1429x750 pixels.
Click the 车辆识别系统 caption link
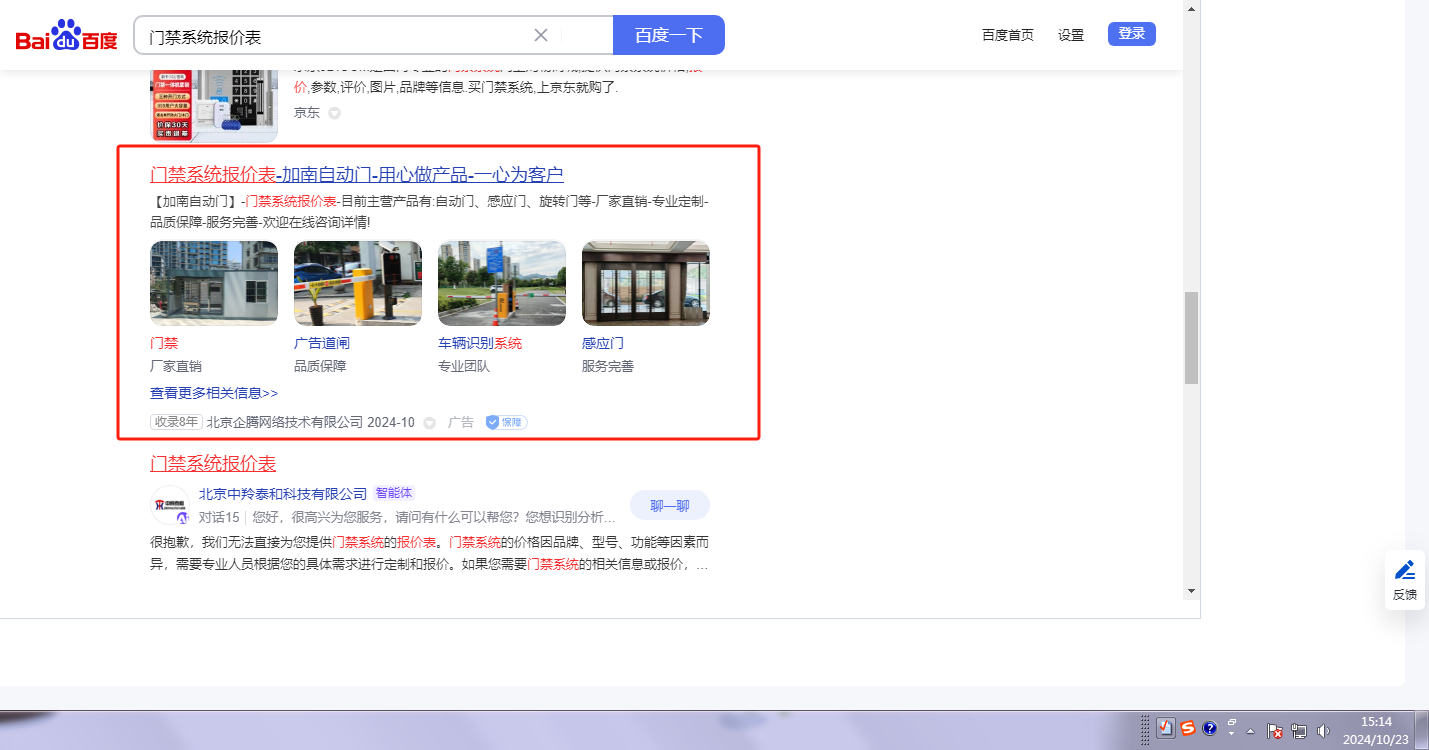[480, 343]
